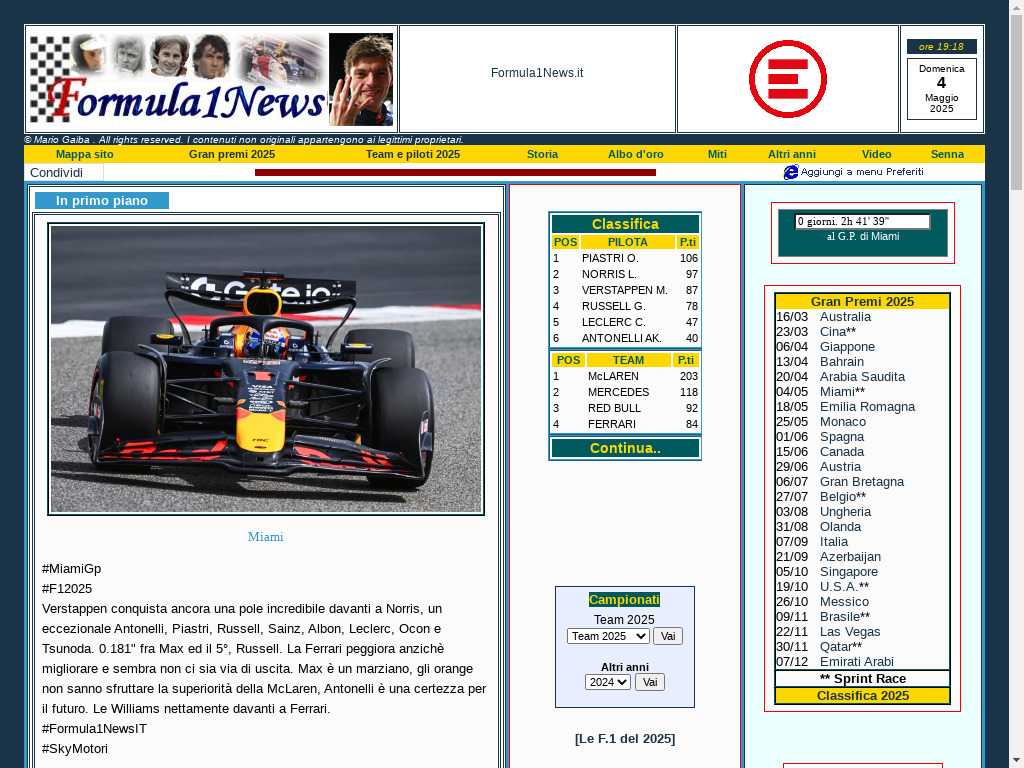Click Vai next to the 2024 dropdown
Image resolution: width=1024 pixels, height=768 pixels.
click(x=649, y=682)
